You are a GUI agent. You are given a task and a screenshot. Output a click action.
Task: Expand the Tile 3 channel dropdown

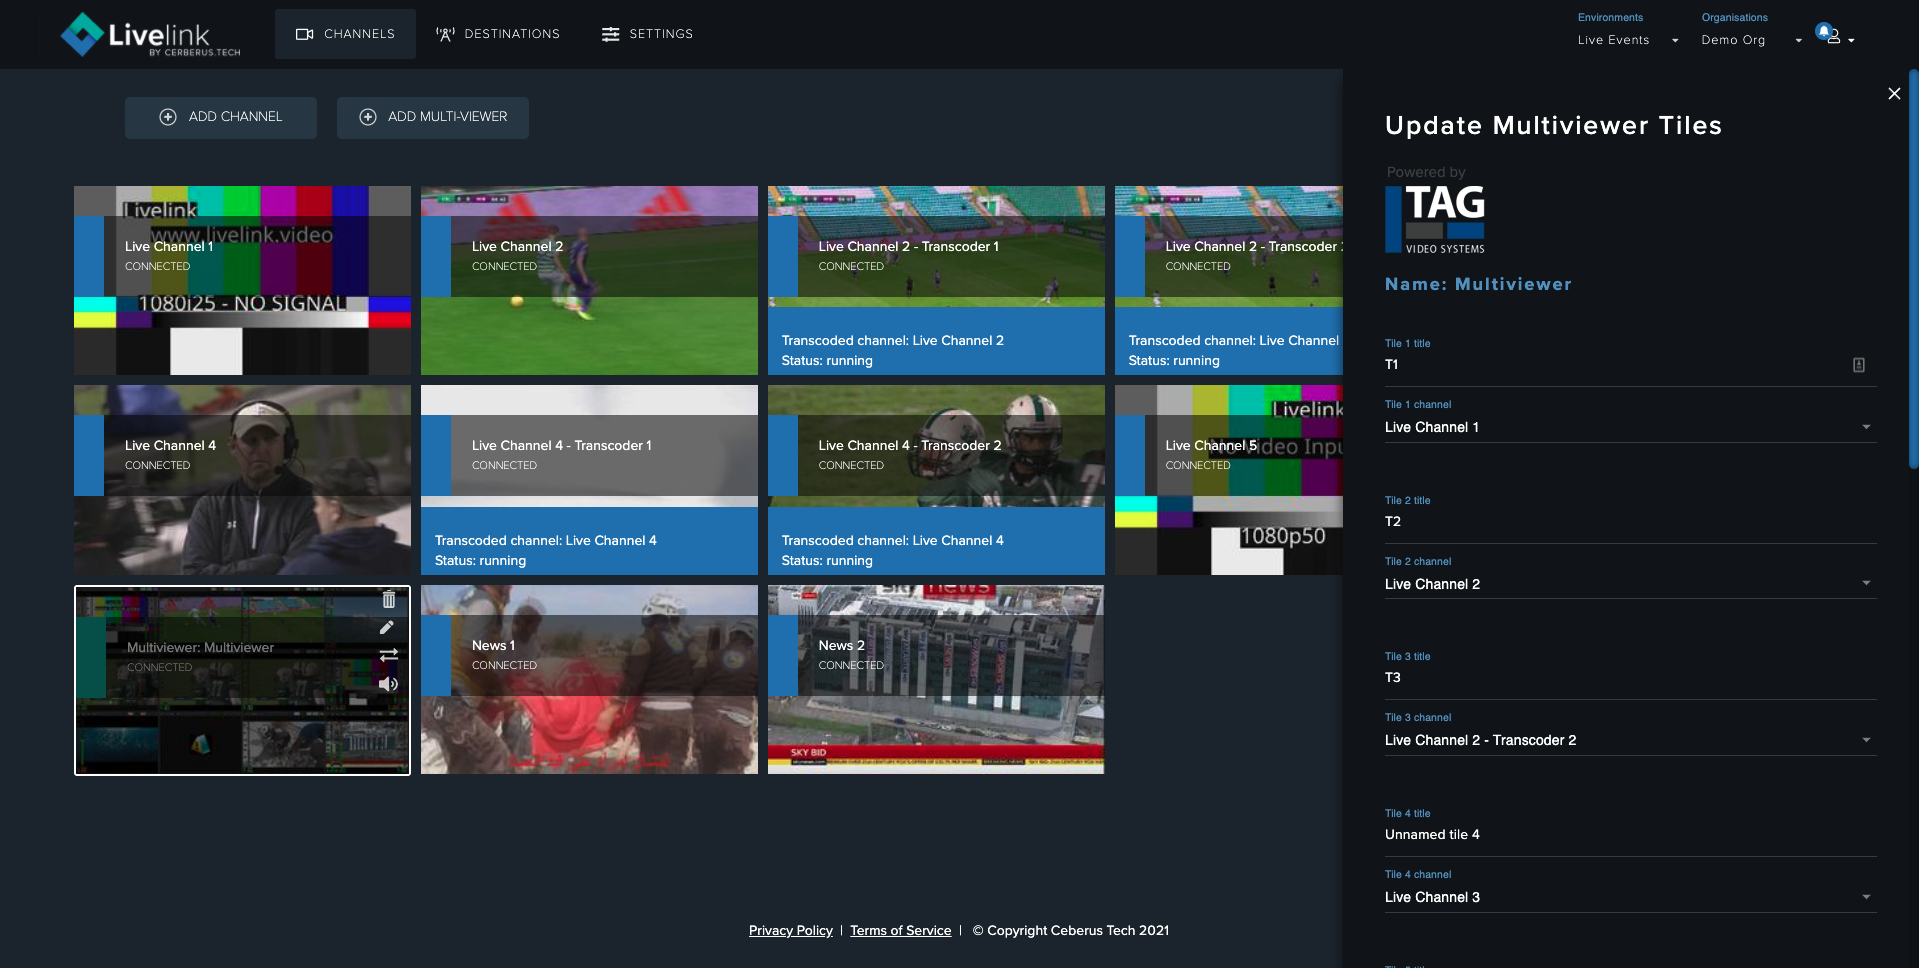tap(1630, 740)
